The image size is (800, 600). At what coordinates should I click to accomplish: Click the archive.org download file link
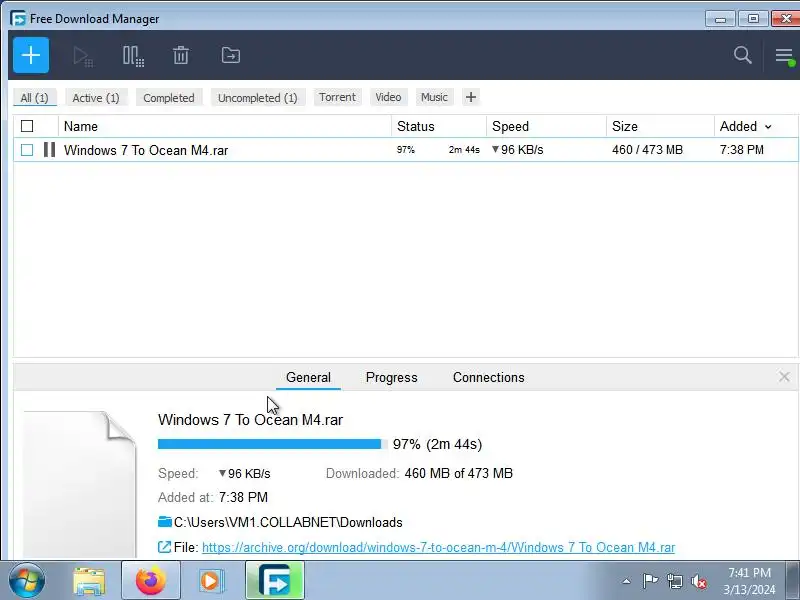438,547
